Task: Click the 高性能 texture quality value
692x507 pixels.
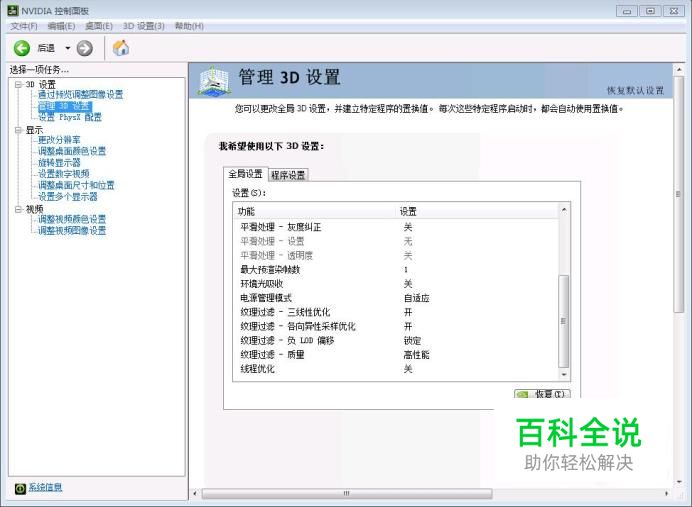Action: click(417, 355)
